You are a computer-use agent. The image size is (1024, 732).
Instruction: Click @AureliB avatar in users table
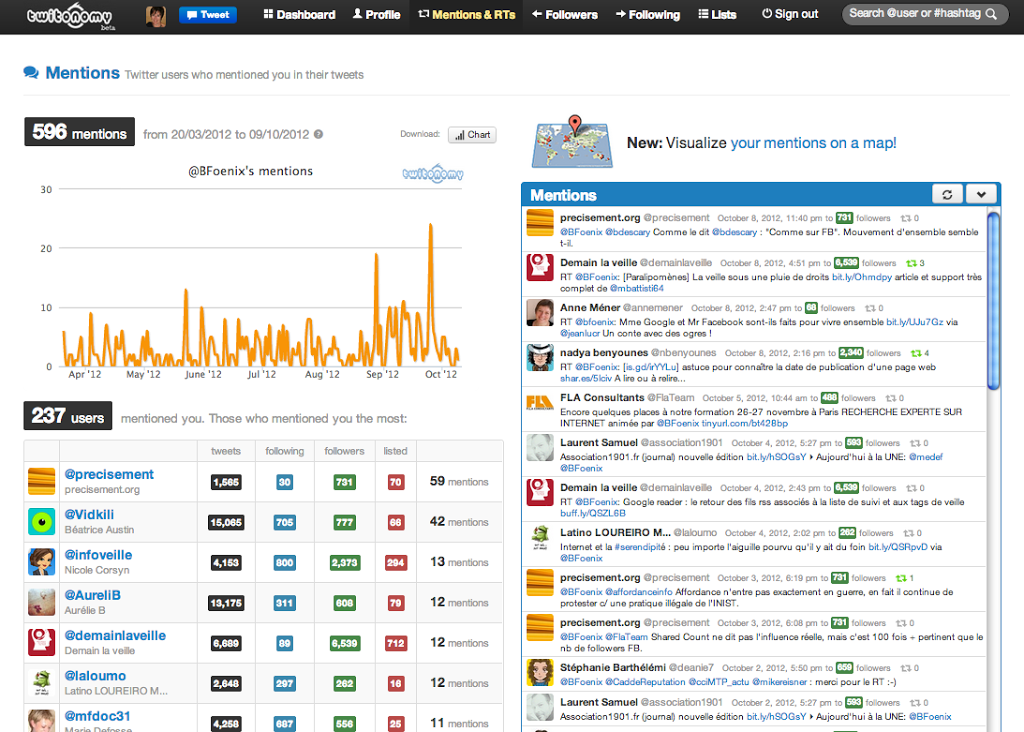(x=42, y=602)
